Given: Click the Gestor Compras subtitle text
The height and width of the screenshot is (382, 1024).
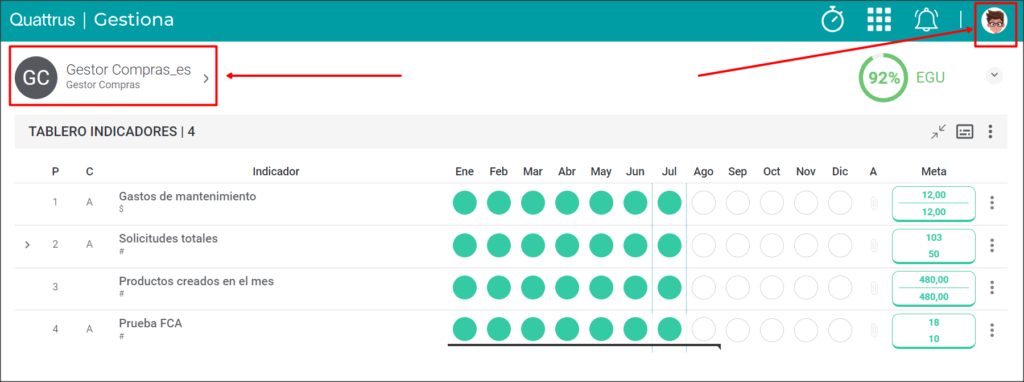Looking at the screenshot, I should (103, 86).
